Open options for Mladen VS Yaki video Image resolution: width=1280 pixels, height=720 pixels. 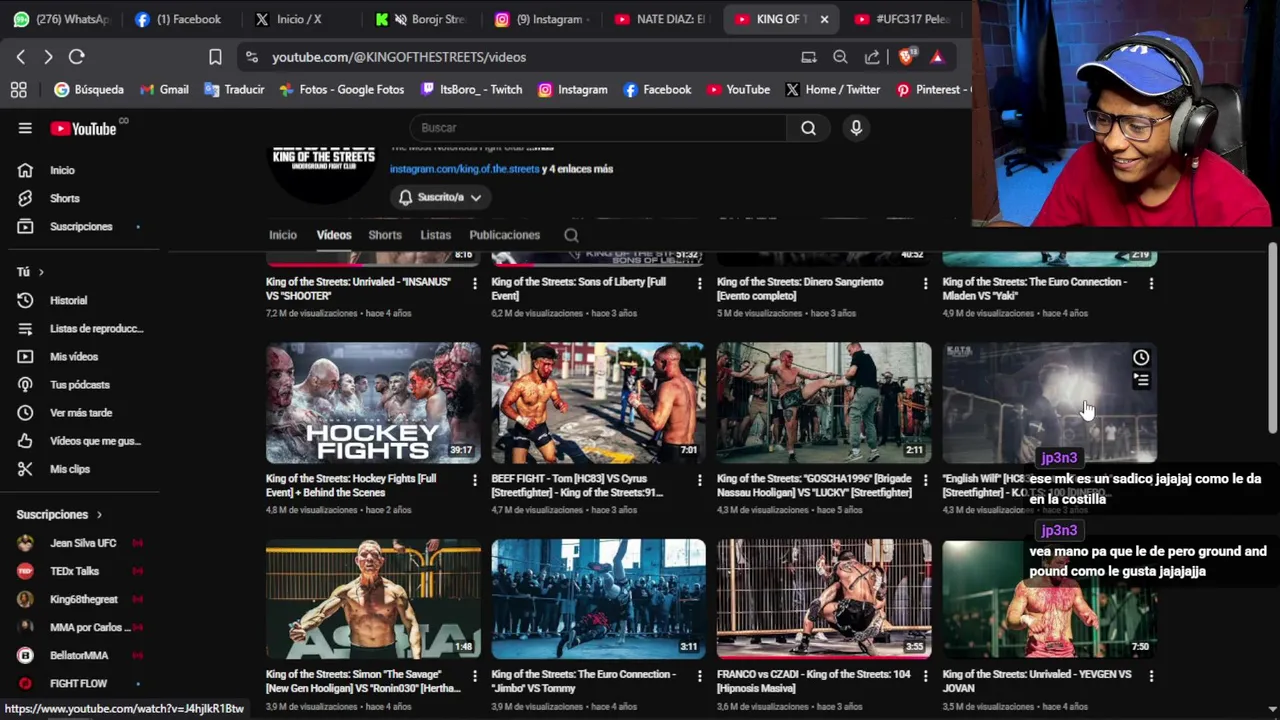(x=1151, y=284)
